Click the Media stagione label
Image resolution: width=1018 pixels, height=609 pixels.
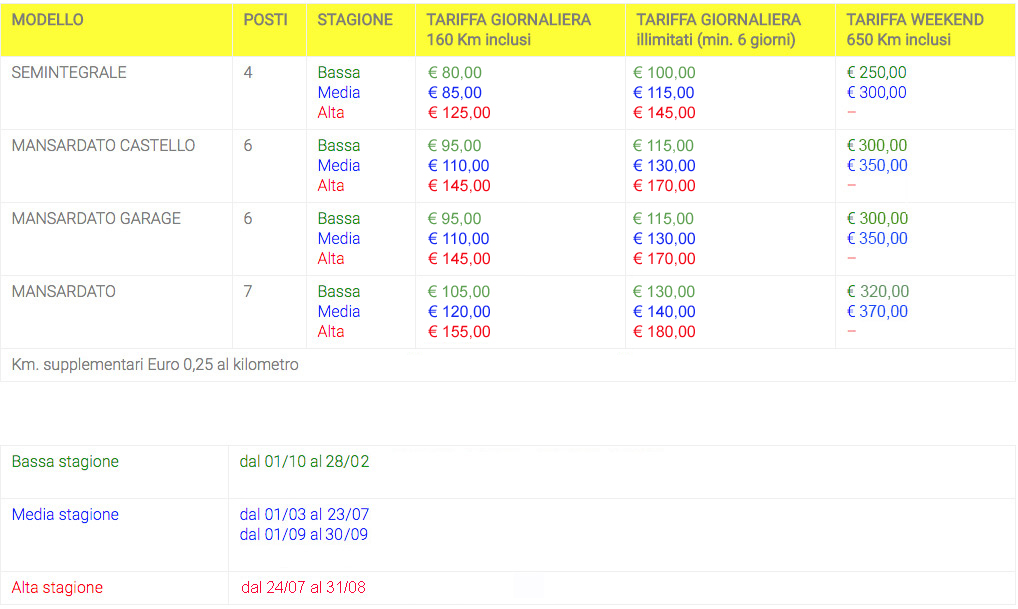(x=65, y=515)
